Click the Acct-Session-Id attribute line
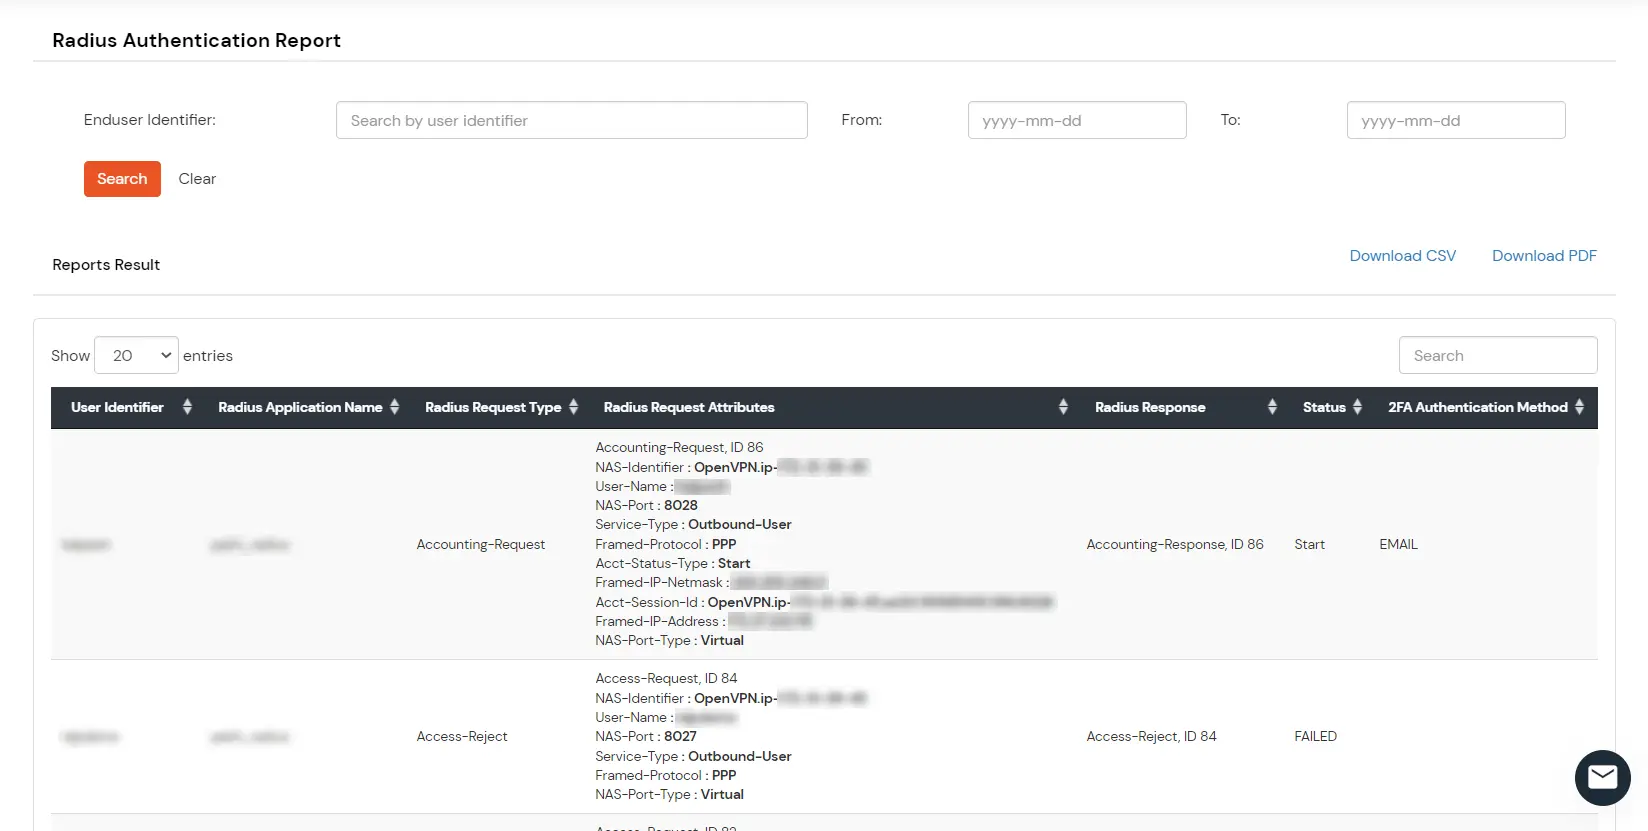This screenshot has height=831, width=1648. coord(824,602)
